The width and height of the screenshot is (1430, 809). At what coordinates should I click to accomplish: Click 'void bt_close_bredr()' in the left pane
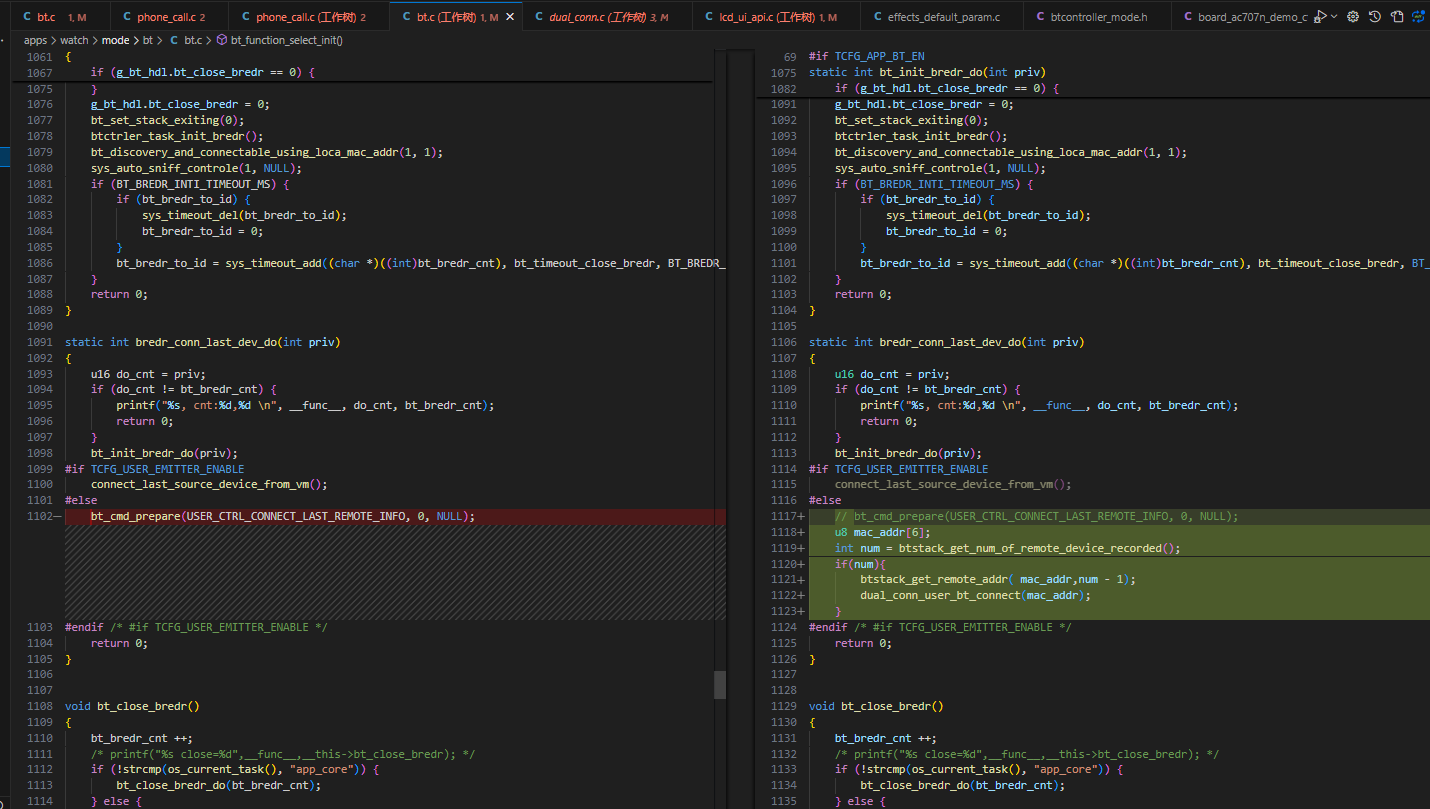[132, 706]
